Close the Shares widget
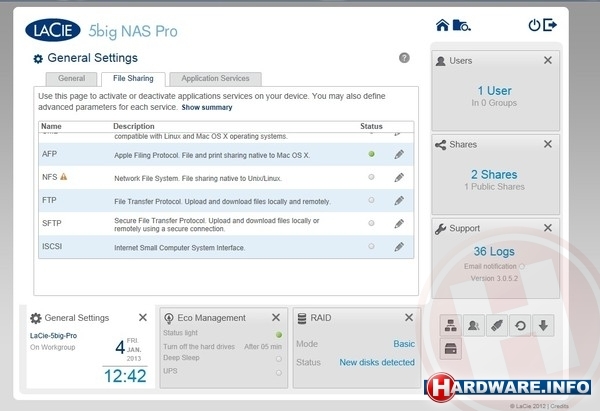The height and width of the screenshot is (411, 600). (x=548, y=144)
